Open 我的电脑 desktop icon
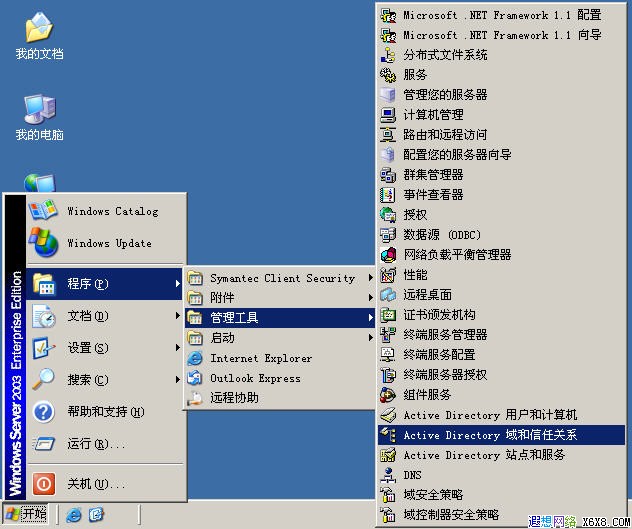 pos(39,117)
